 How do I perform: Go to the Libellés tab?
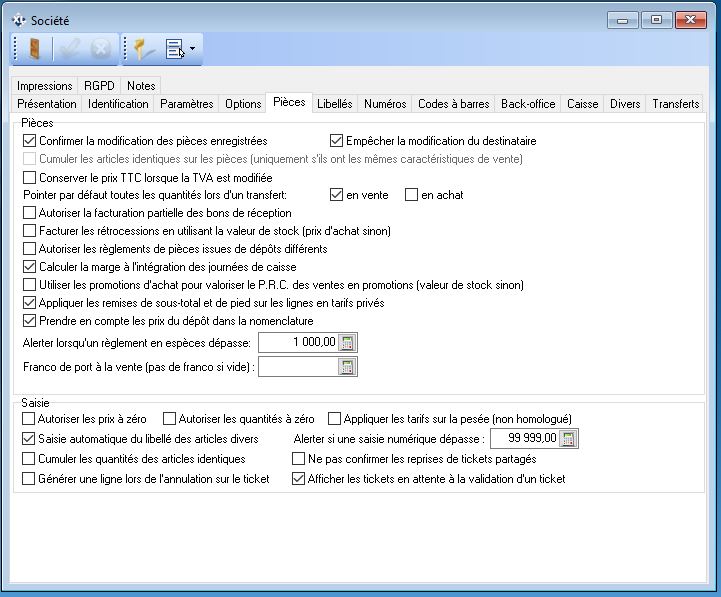335,104
